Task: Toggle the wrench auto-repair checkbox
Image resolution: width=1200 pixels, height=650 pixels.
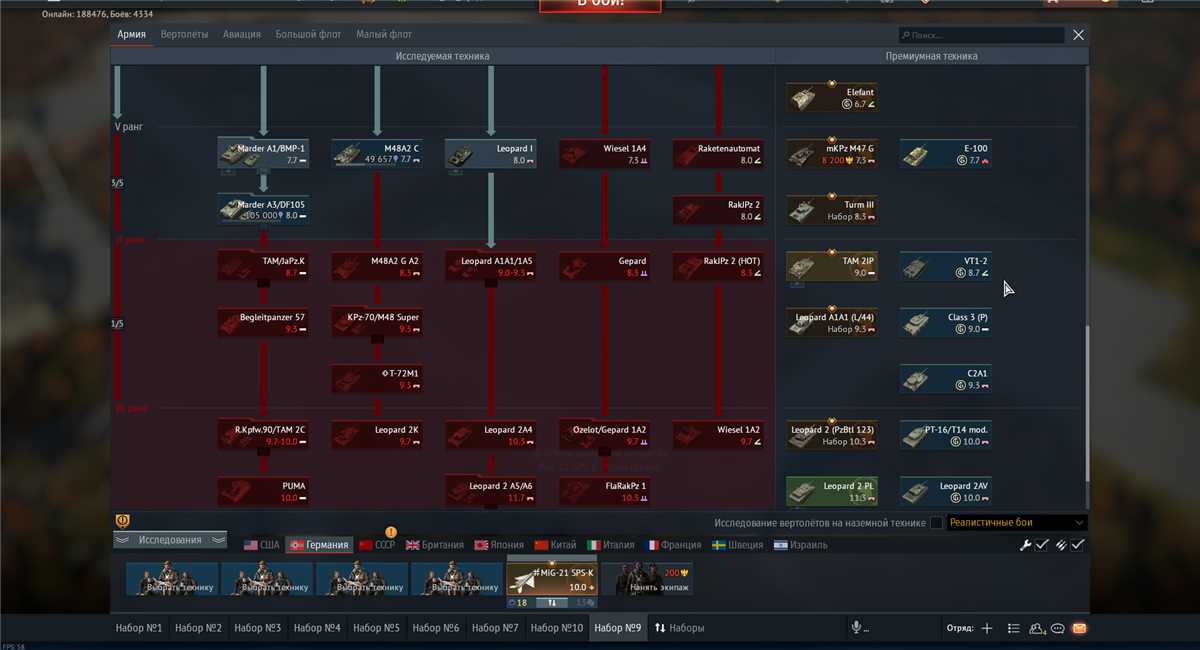Action: click(1041, 545)
